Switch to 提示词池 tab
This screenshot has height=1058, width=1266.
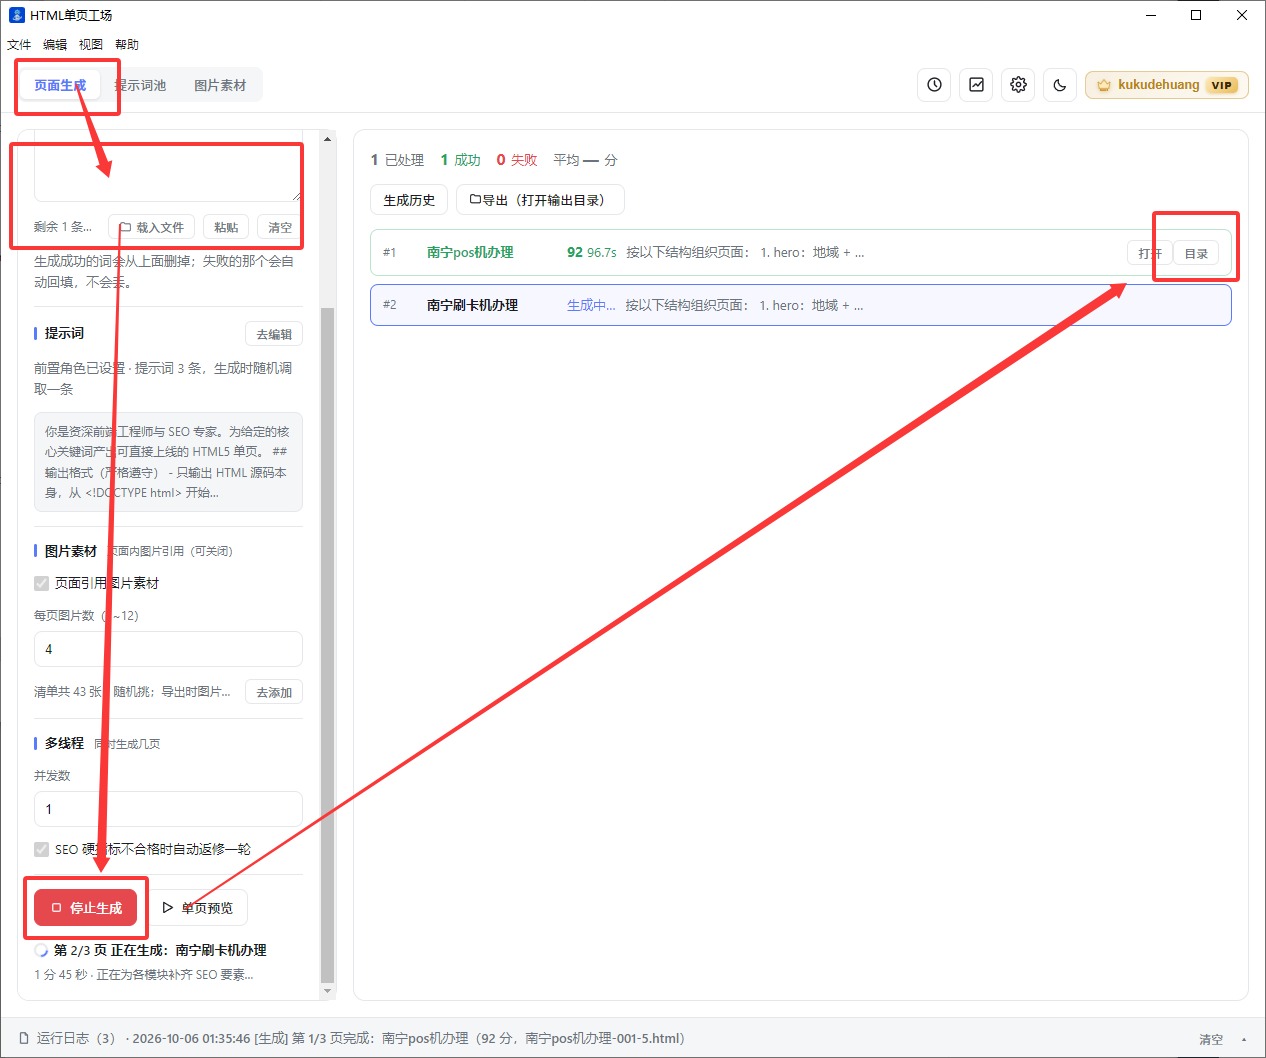tap(140, 85)
